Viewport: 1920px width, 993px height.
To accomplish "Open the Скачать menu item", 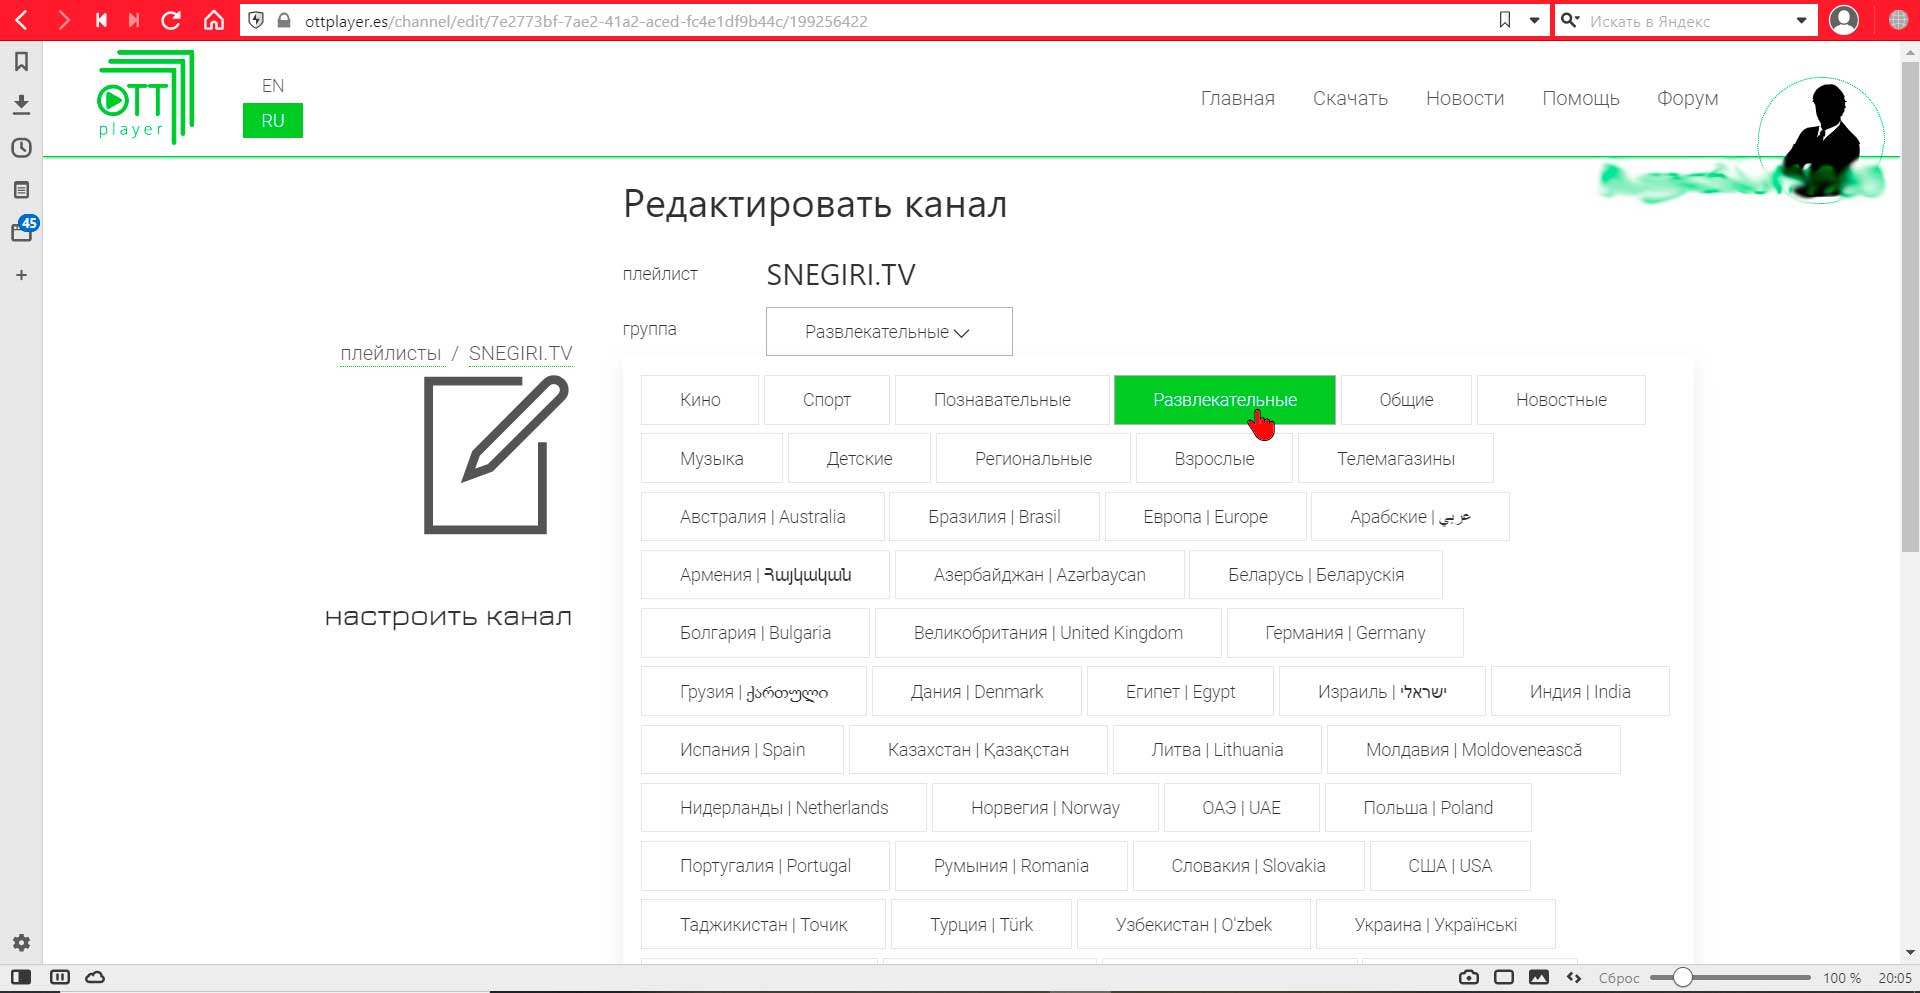I will tap(1350, 98).
